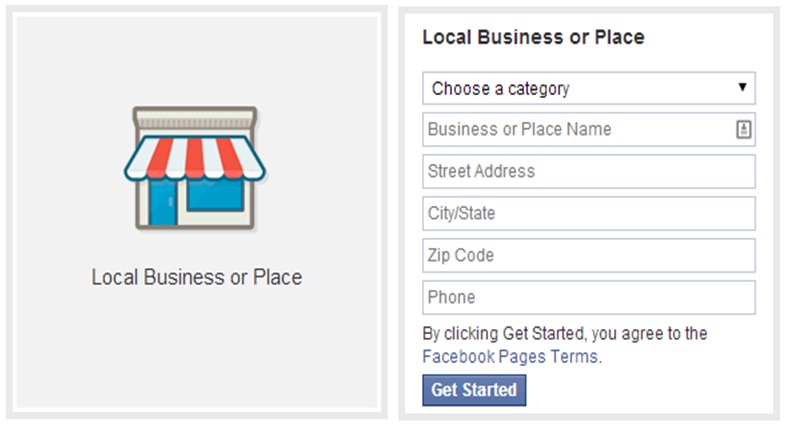The image size is (786, 427).
Task: Open the Facebook Pages Terms link
Action: 510,357
